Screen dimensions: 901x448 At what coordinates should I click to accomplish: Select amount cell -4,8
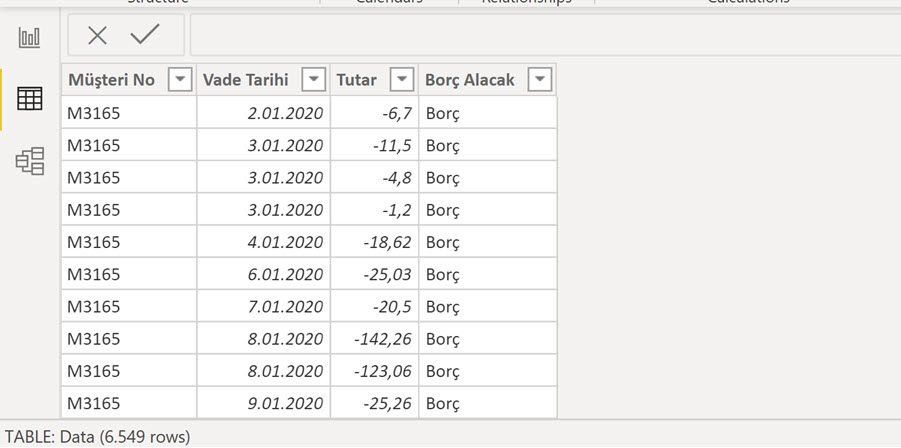(x=374, y=177)
